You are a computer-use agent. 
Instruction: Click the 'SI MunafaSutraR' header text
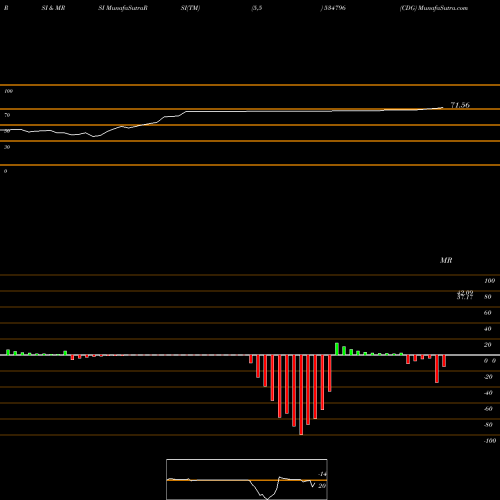[123, 8]
